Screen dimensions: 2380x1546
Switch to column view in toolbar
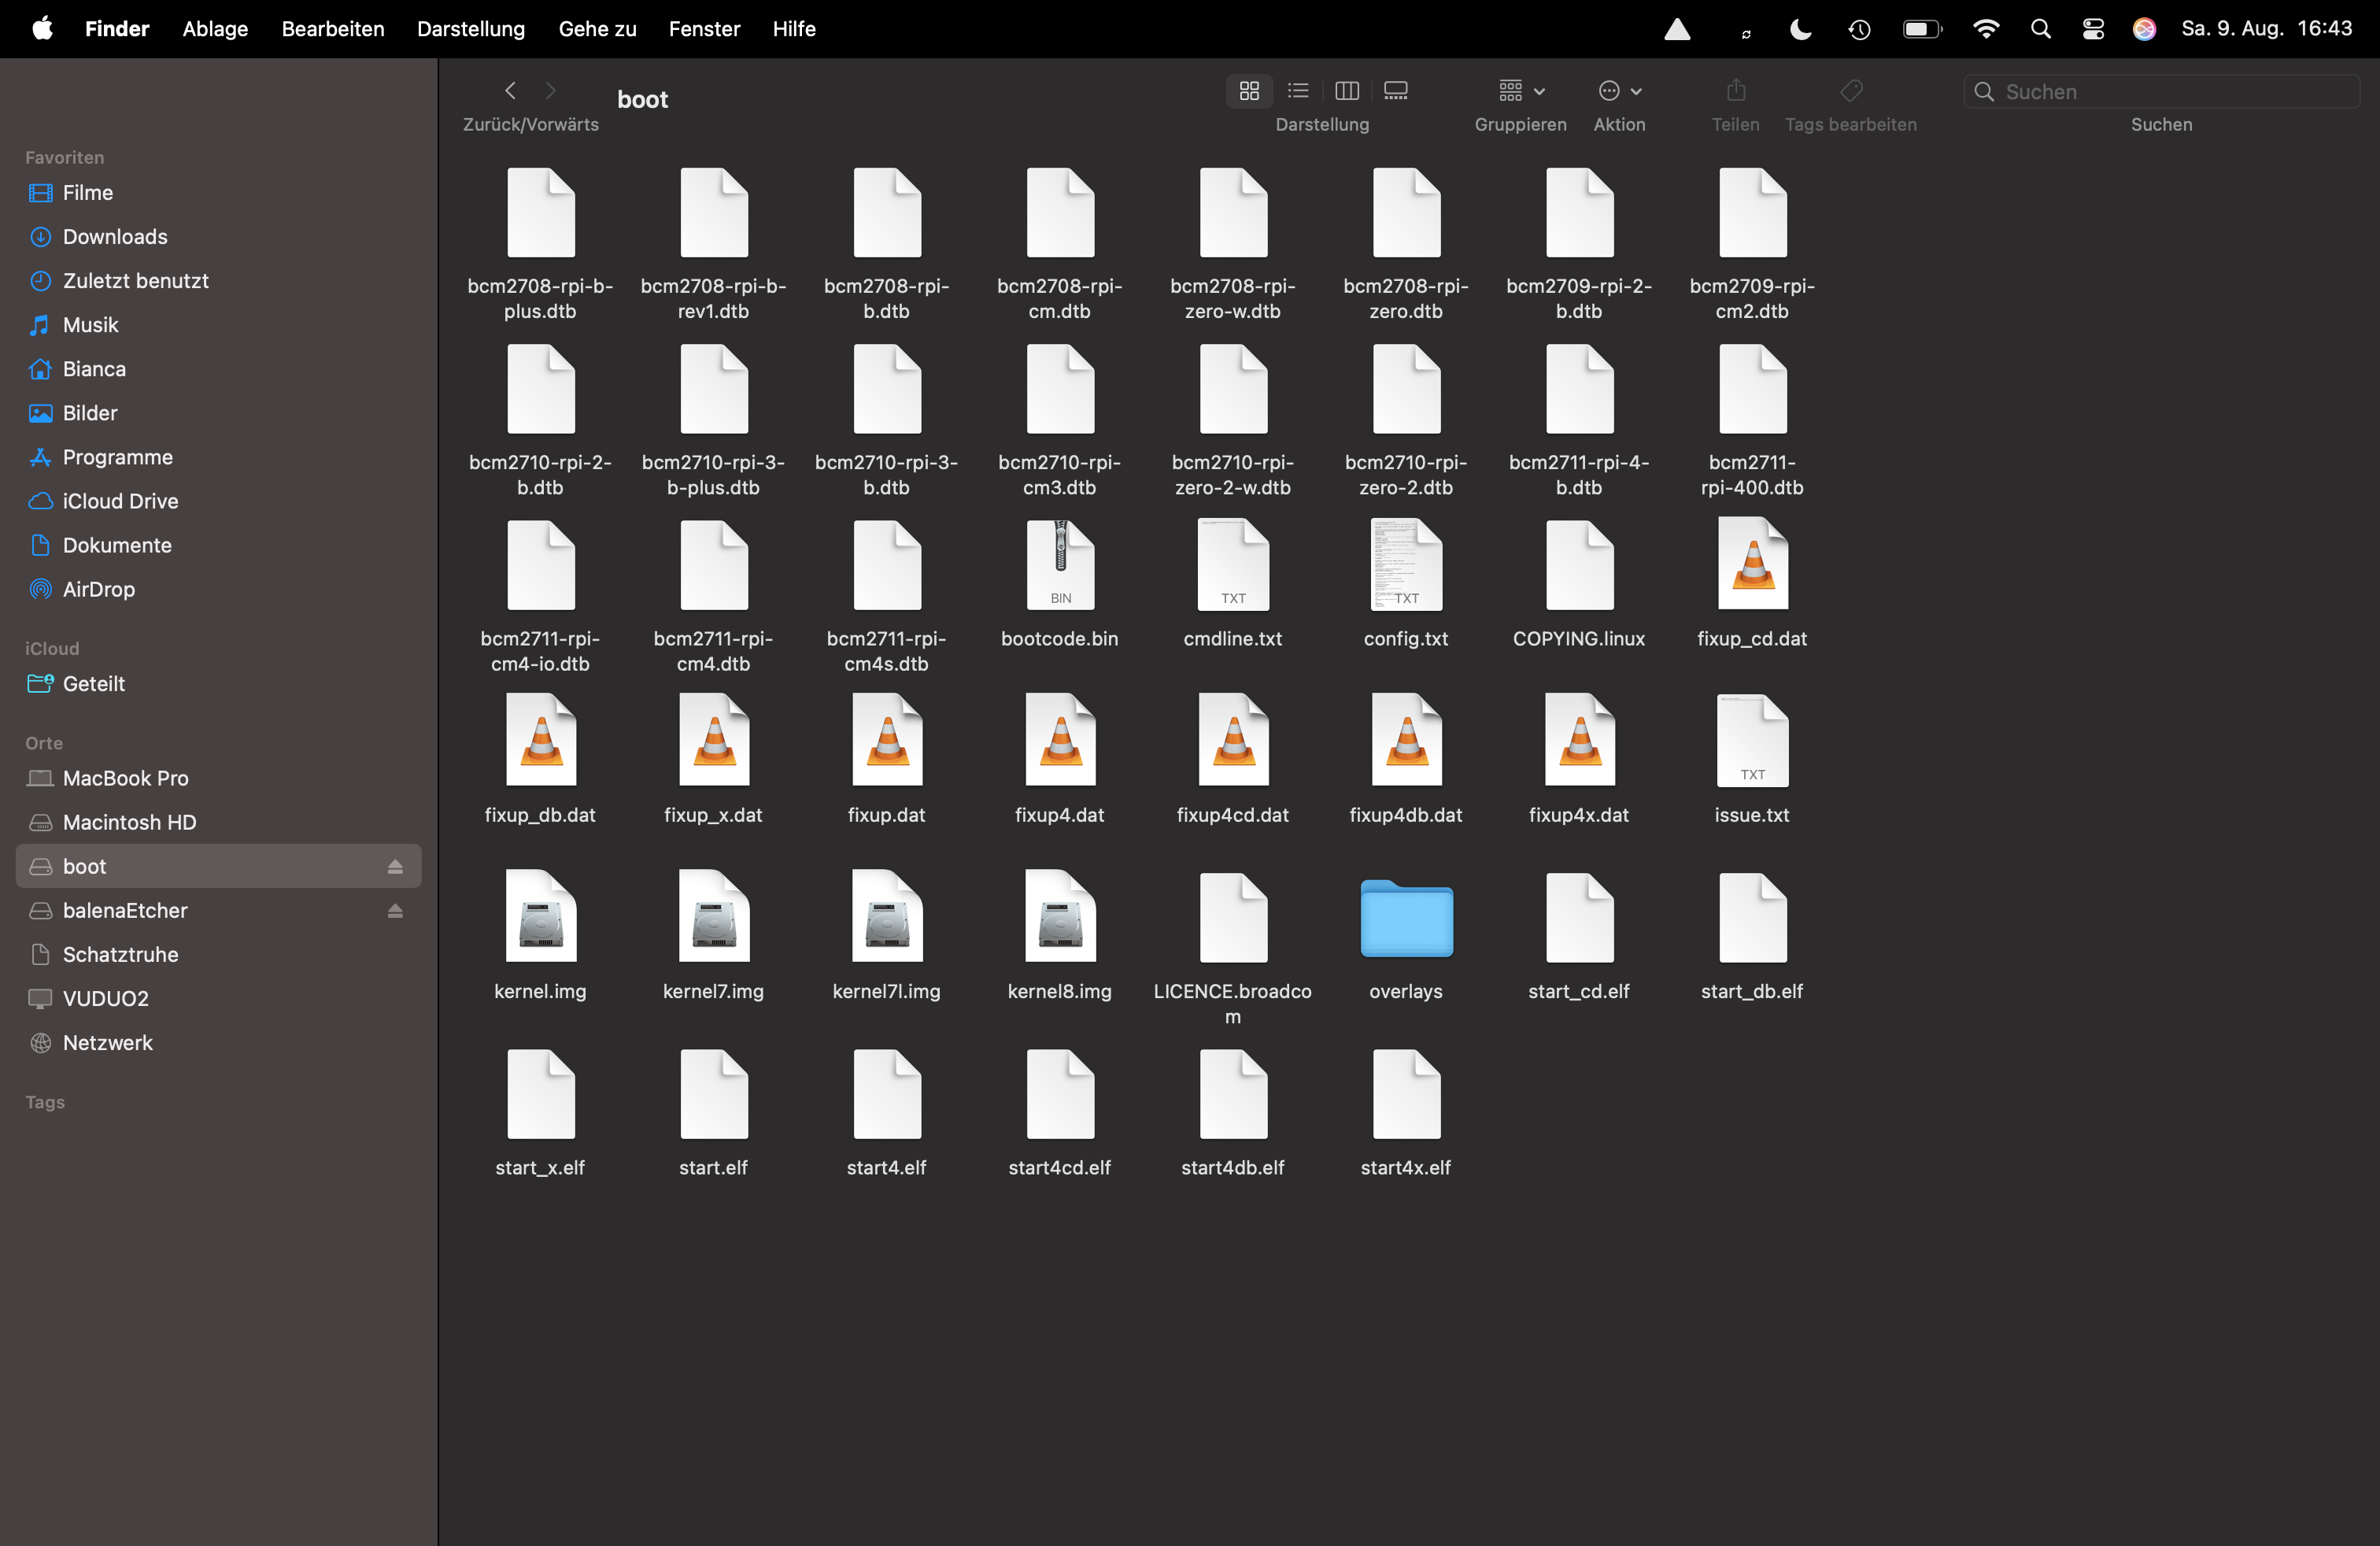pyautogui.click(x=1346, y=91)
